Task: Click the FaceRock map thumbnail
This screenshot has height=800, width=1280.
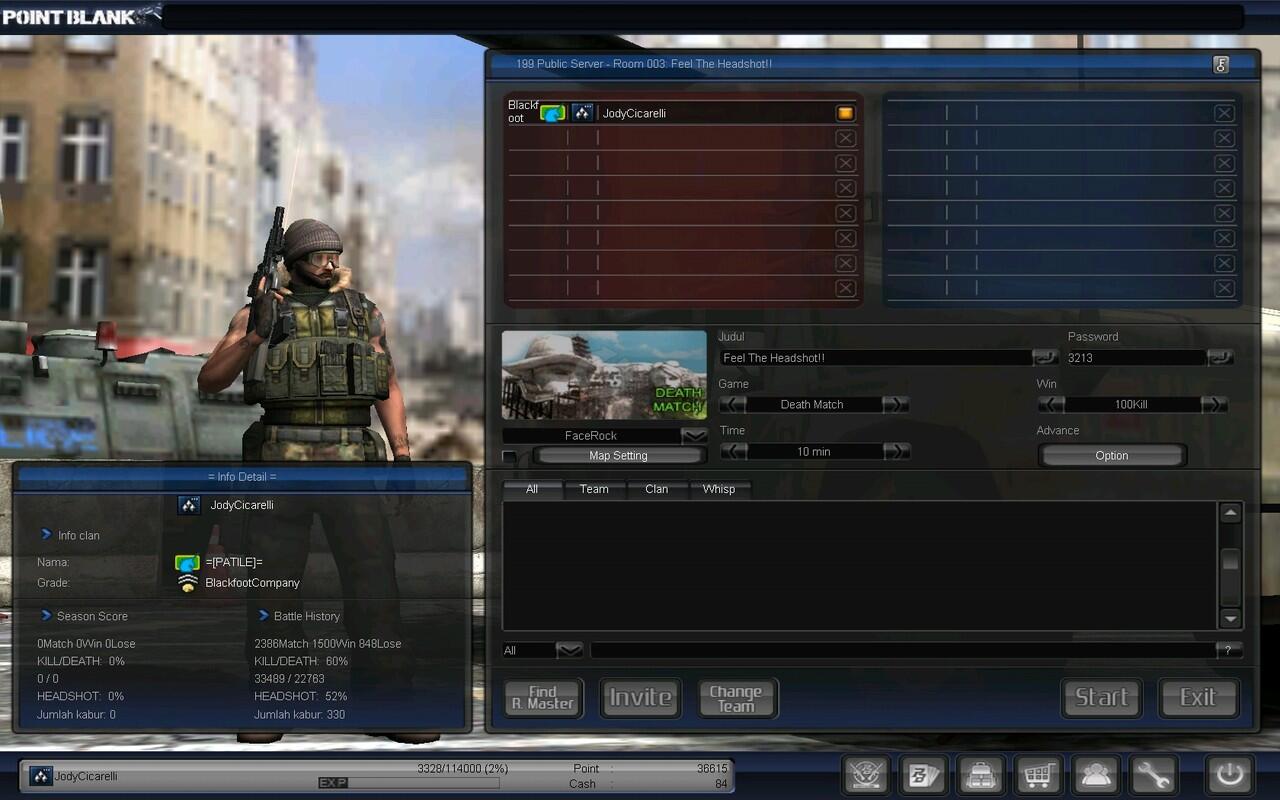Action: pyautogui.click(x=604, y=375)
